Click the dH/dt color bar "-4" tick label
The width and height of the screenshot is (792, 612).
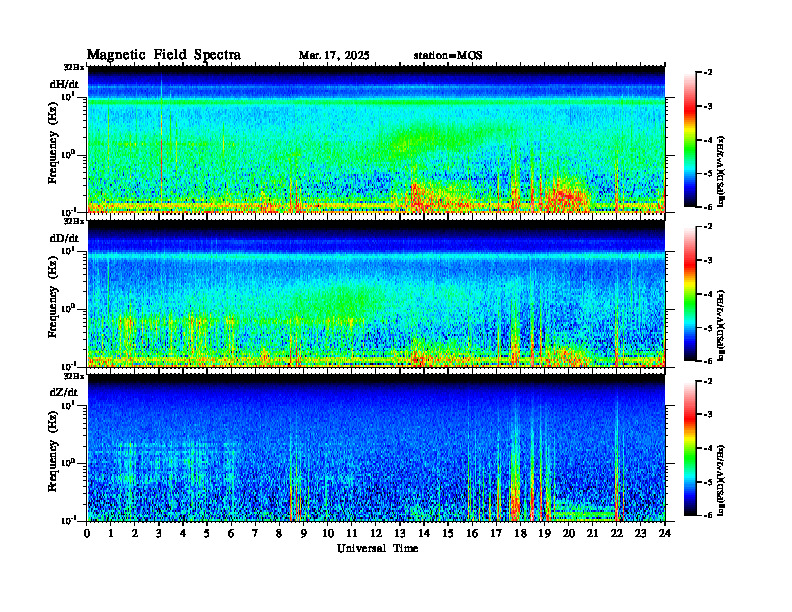[x=708, y=140]
